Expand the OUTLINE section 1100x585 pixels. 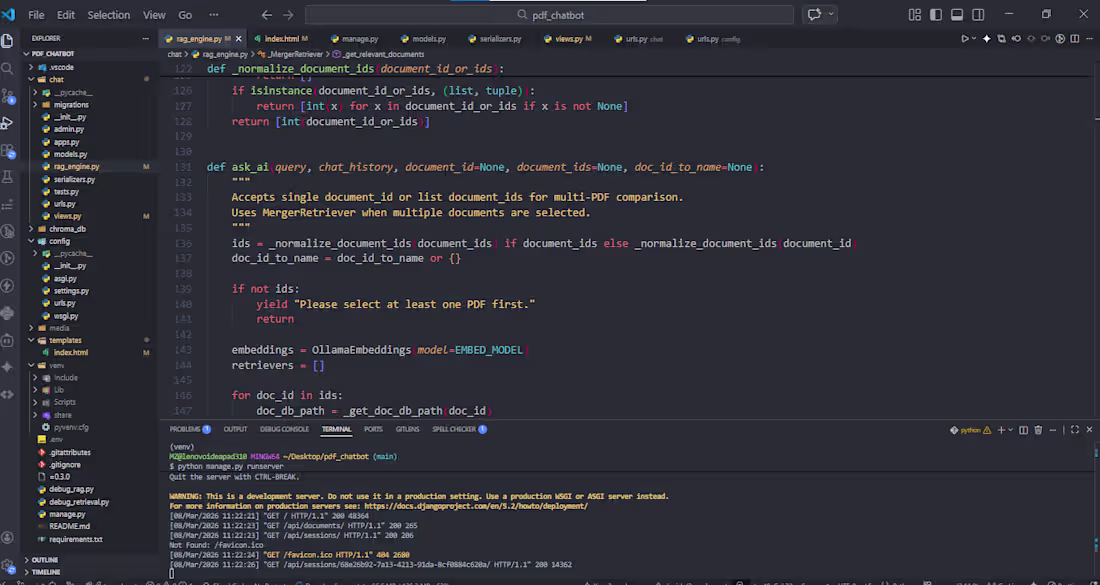44,560
